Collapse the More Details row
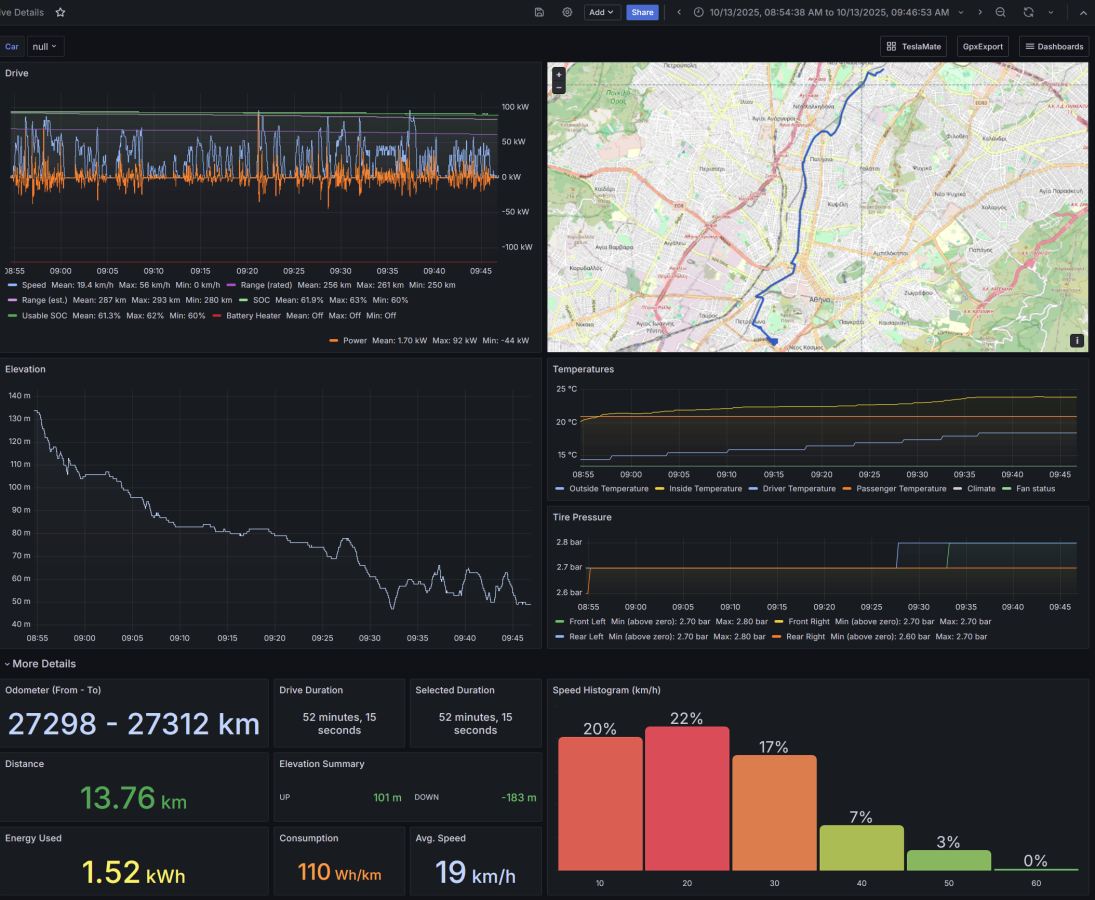 click(8, 664)
